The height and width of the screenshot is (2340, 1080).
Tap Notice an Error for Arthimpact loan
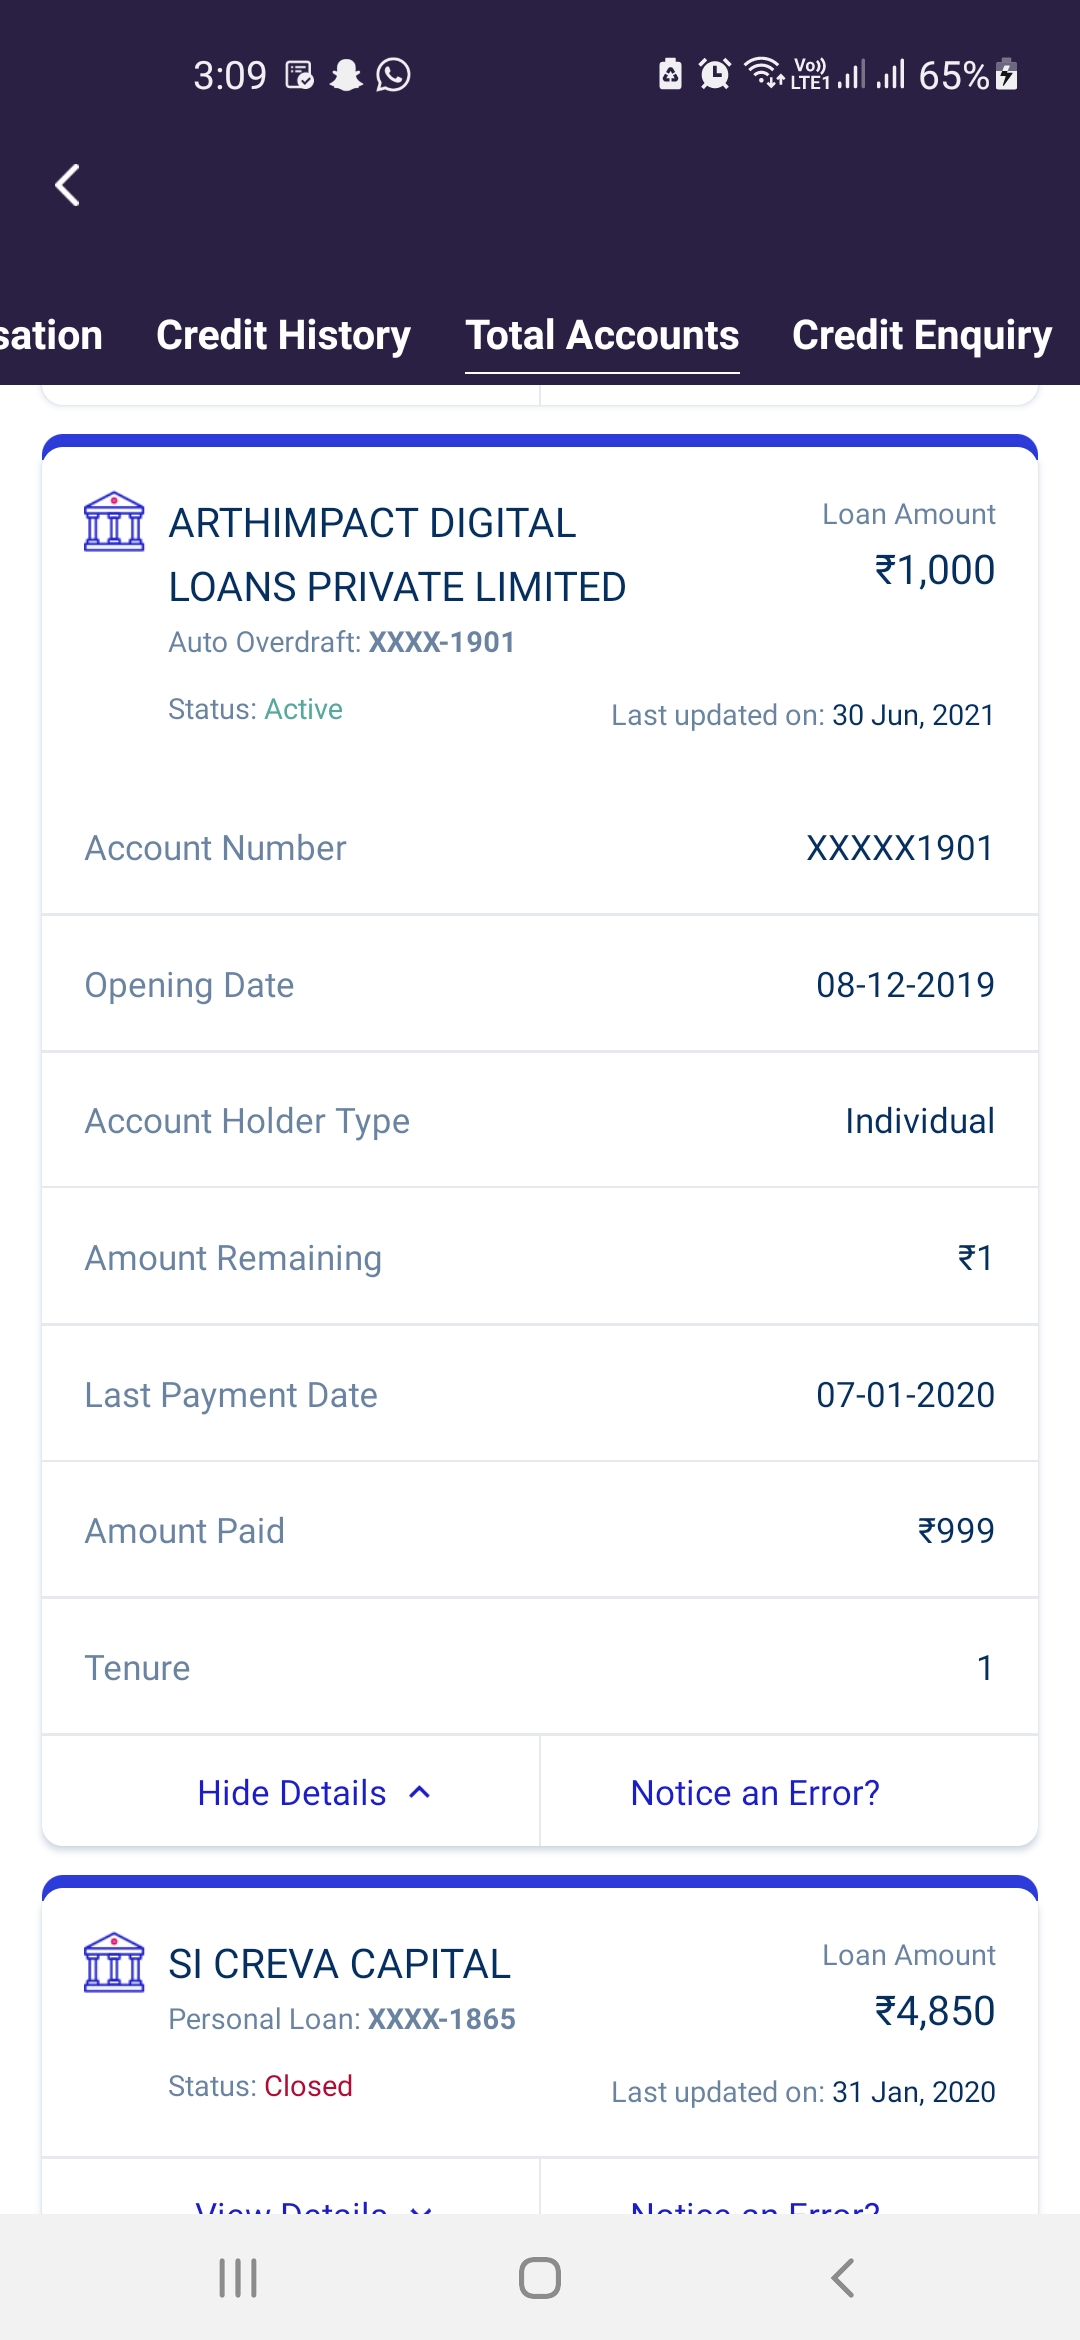(755, 1793)
